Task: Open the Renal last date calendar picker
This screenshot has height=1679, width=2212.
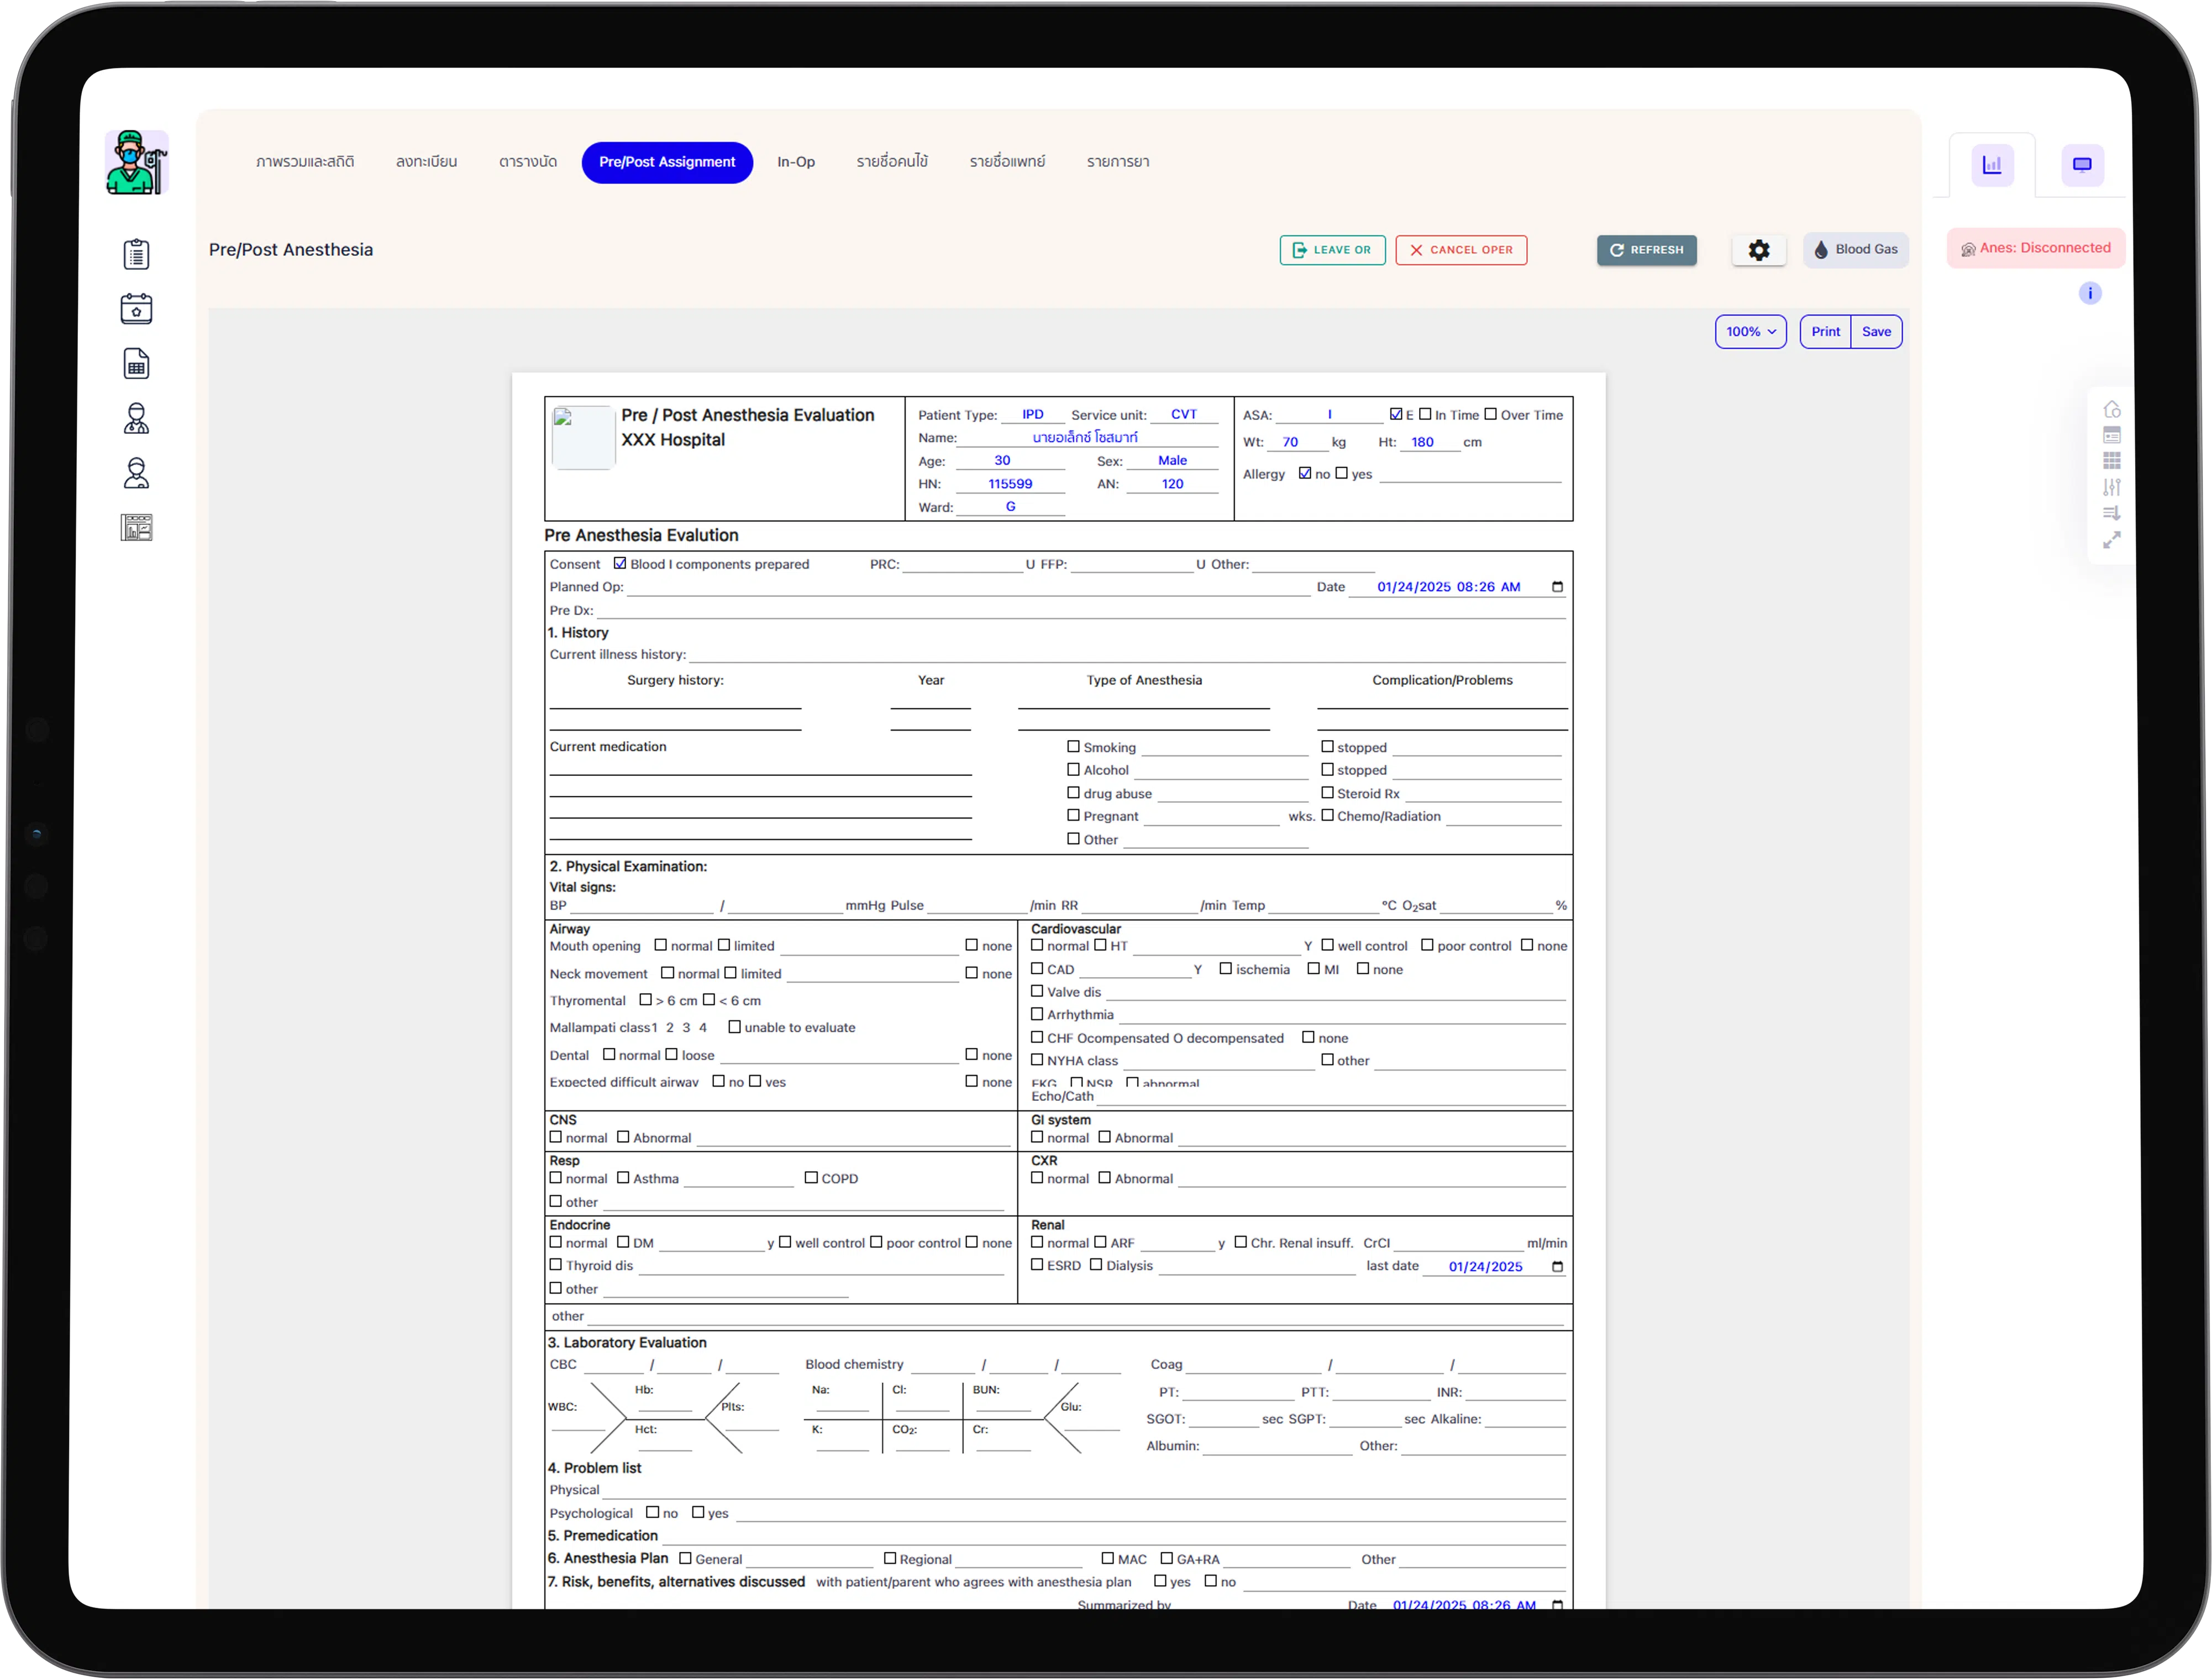Action: coord(1557,1267)
